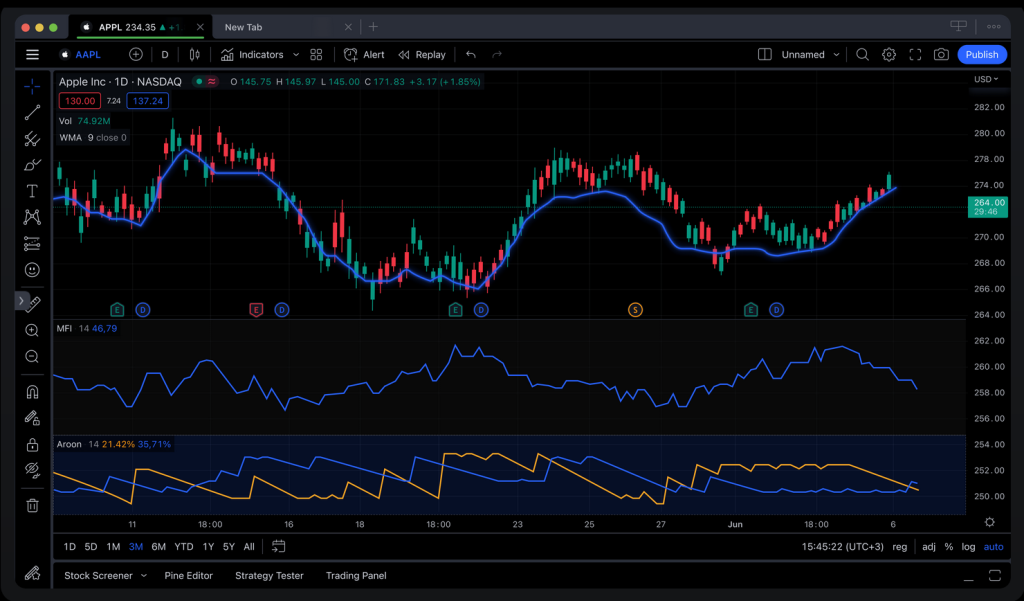The height and width of the screenshot is (601, 1024).
Task: Toggle hide all drawings eye icon
Action: [32, 470]
